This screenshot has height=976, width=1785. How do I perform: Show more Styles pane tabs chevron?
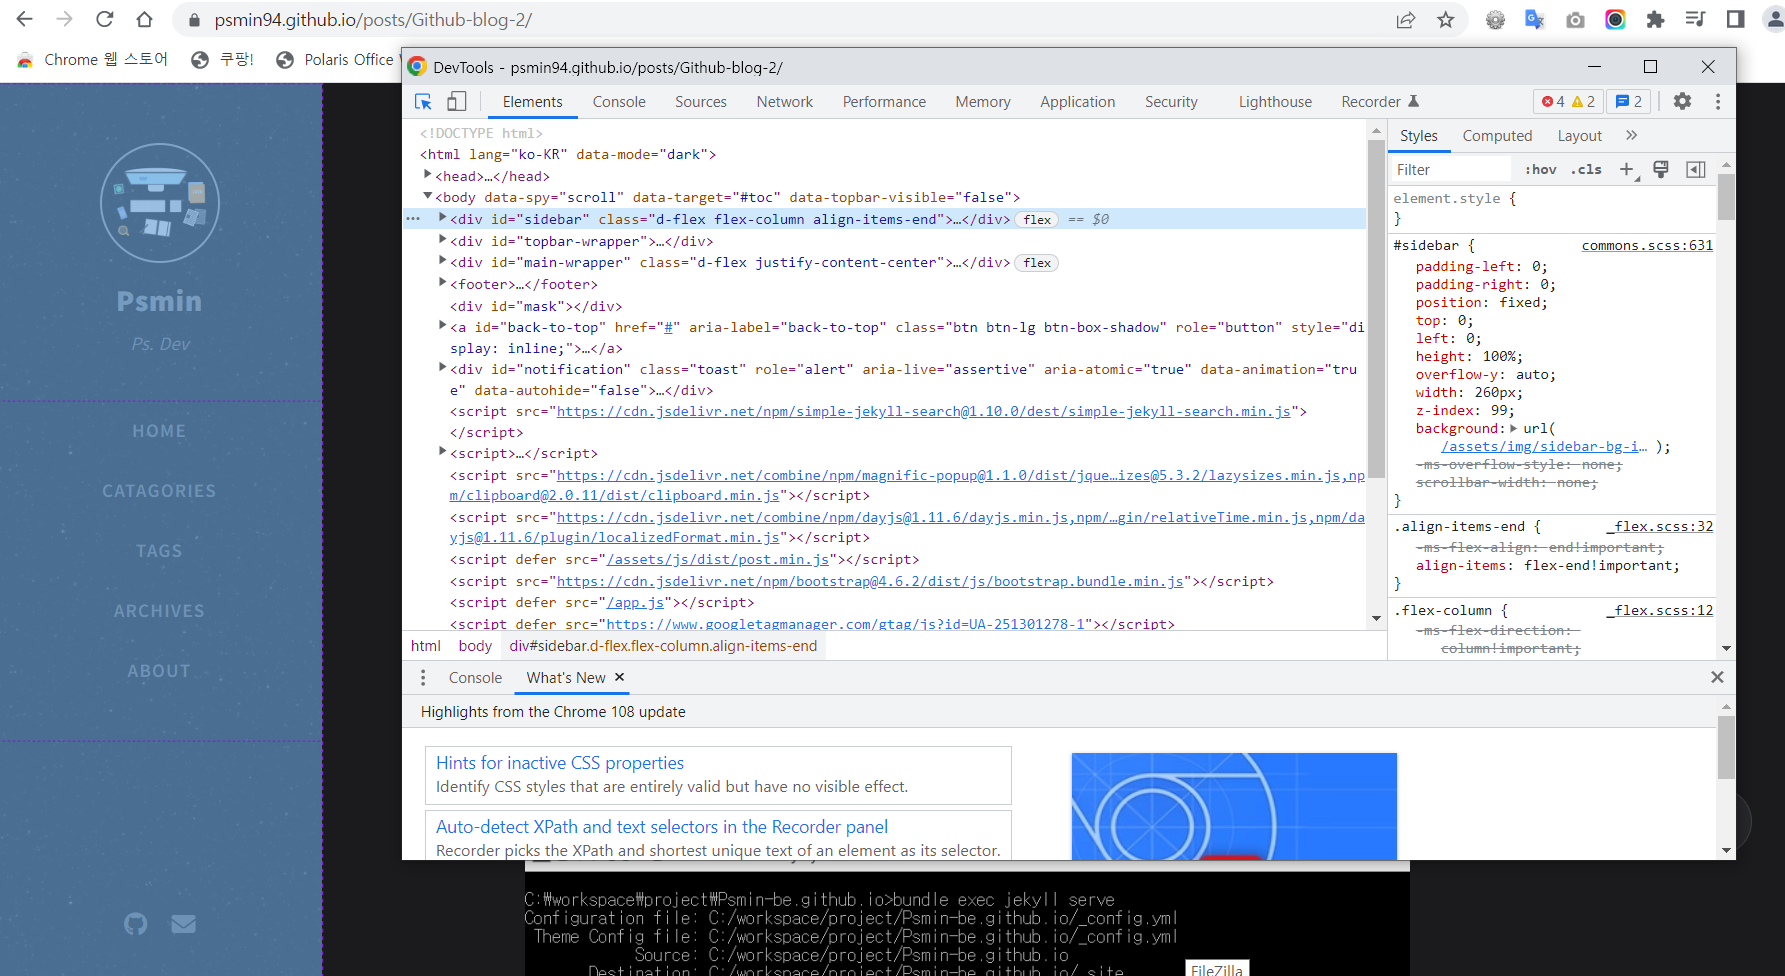[x=1632, y=135]
